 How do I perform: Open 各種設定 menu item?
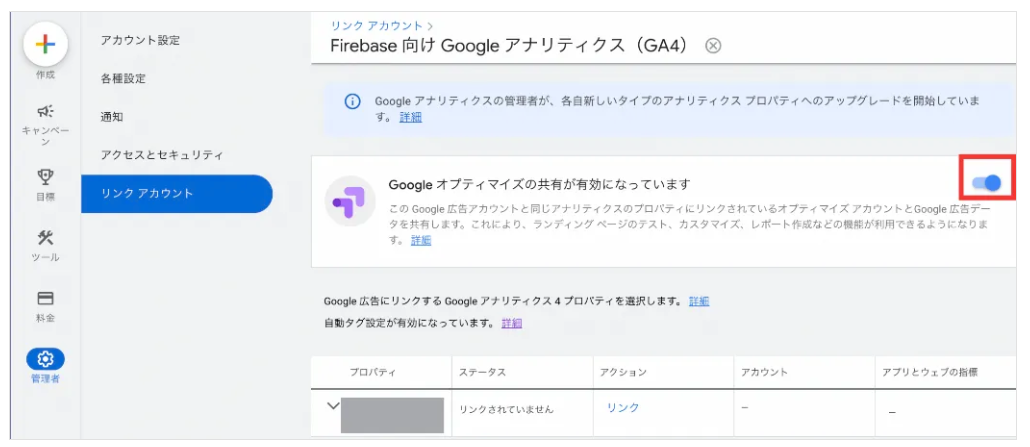click(x=123, y=78)
